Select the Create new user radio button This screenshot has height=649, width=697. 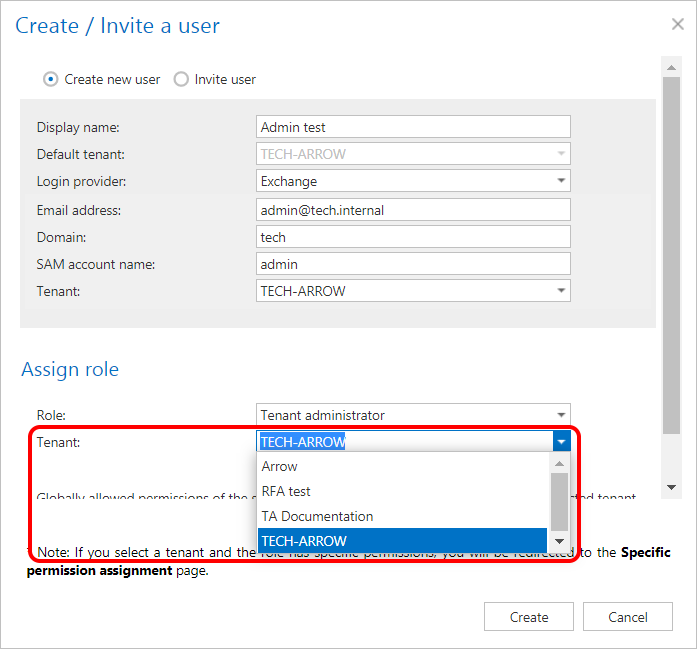(x=51, y=79)
